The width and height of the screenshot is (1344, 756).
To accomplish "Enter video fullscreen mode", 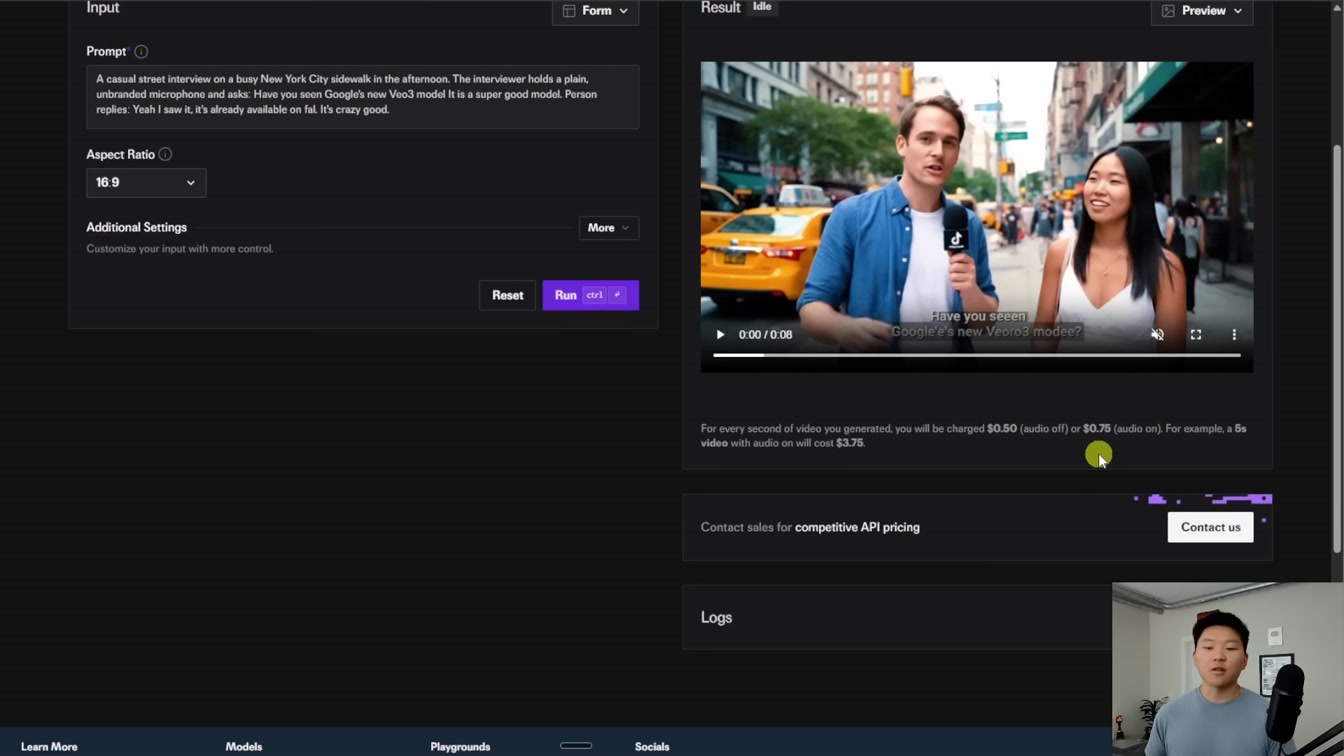I will point(1196,335).
